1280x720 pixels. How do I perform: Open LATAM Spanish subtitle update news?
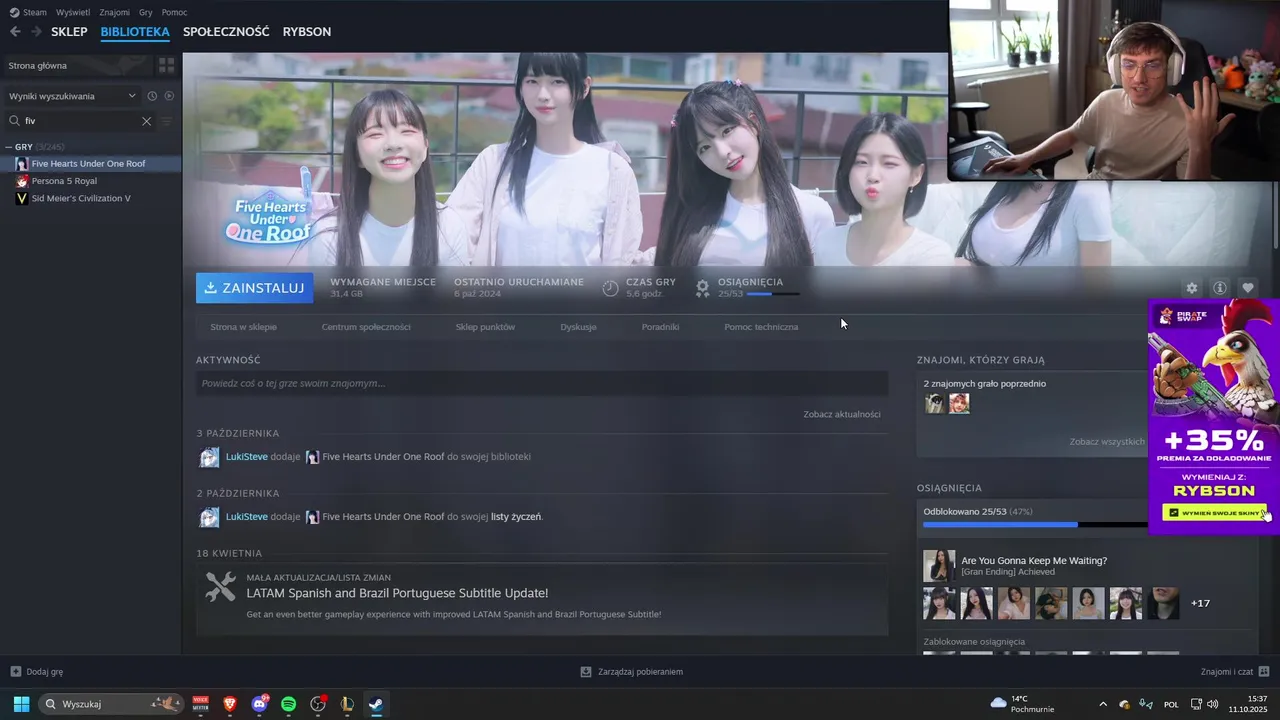tap(397, 593)
